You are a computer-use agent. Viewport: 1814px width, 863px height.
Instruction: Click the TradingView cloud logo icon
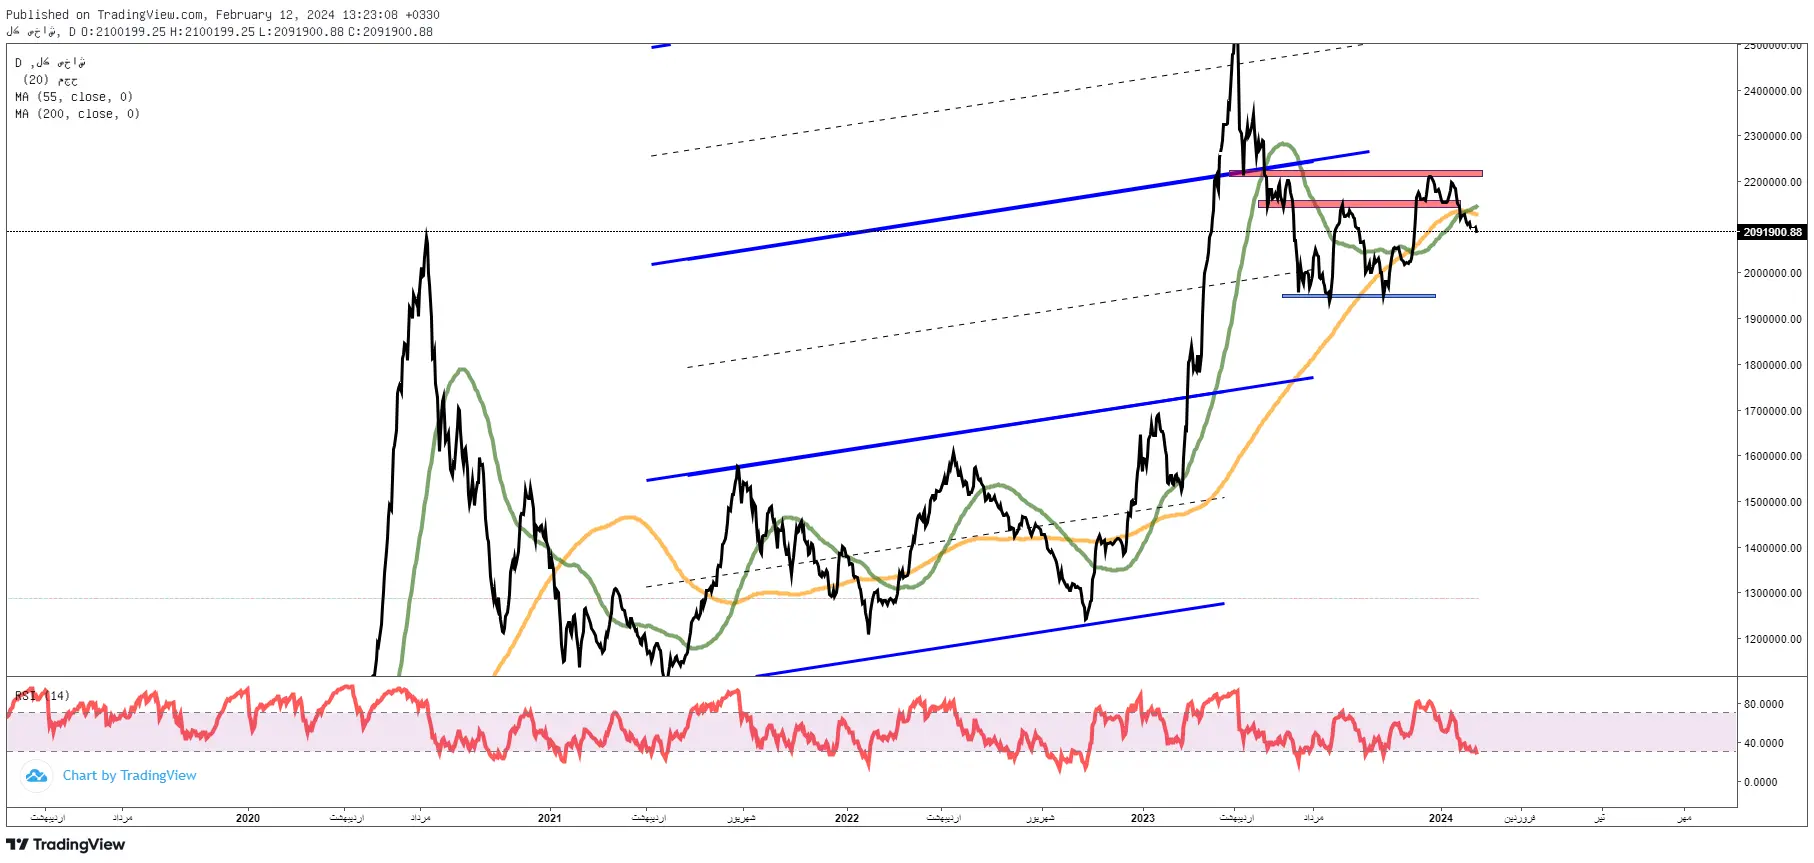click(37, 776)
